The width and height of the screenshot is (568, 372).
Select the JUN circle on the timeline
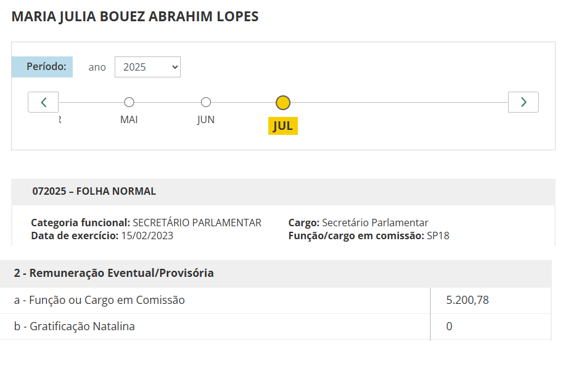point(206,102)
